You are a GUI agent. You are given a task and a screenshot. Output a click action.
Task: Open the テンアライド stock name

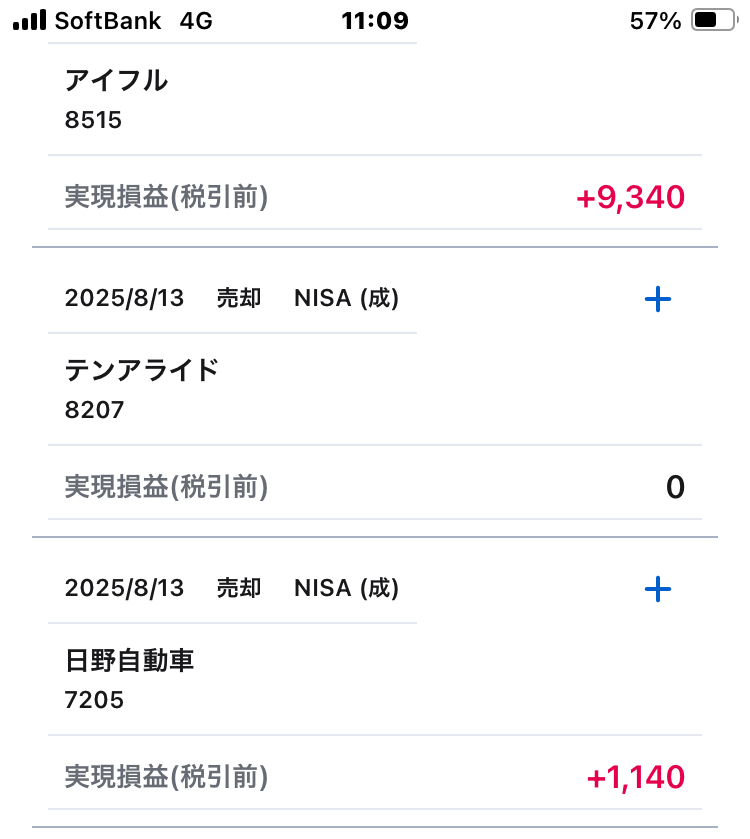click(142, 370)
